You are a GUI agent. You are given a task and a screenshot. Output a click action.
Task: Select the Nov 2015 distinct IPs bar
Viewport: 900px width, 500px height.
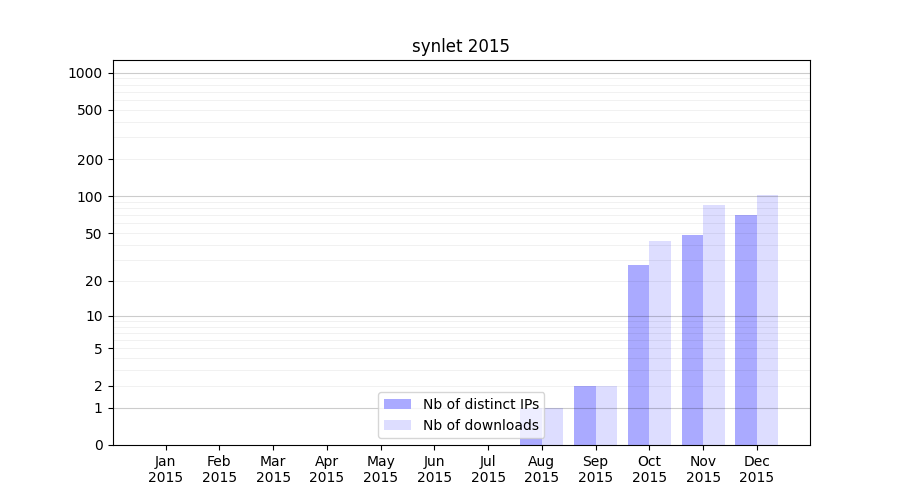click(692, 340)
